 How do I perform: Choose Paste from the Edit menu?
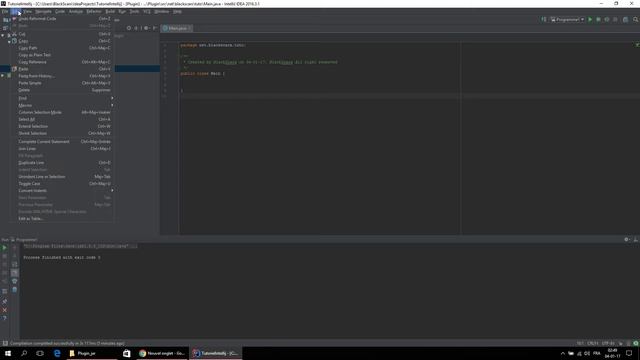pyautogui.click(x=62, y=69)
